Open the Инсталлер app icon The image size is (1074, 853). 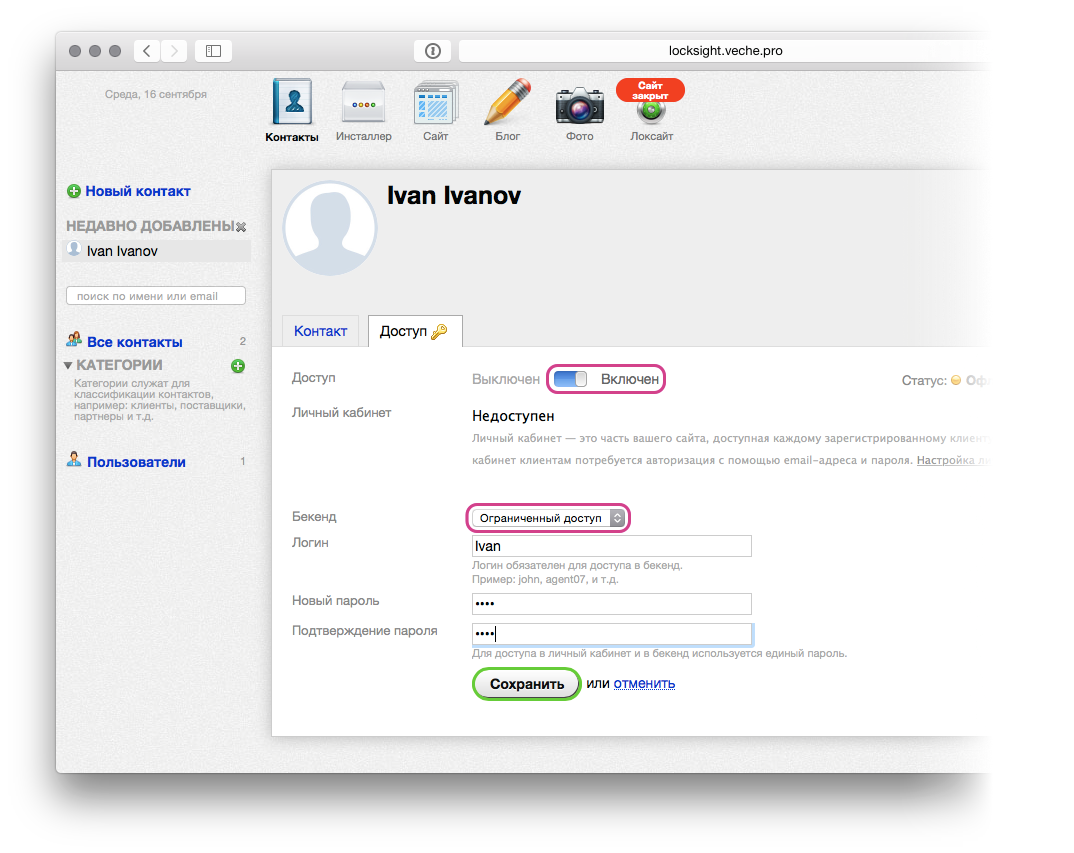point(364,103)
